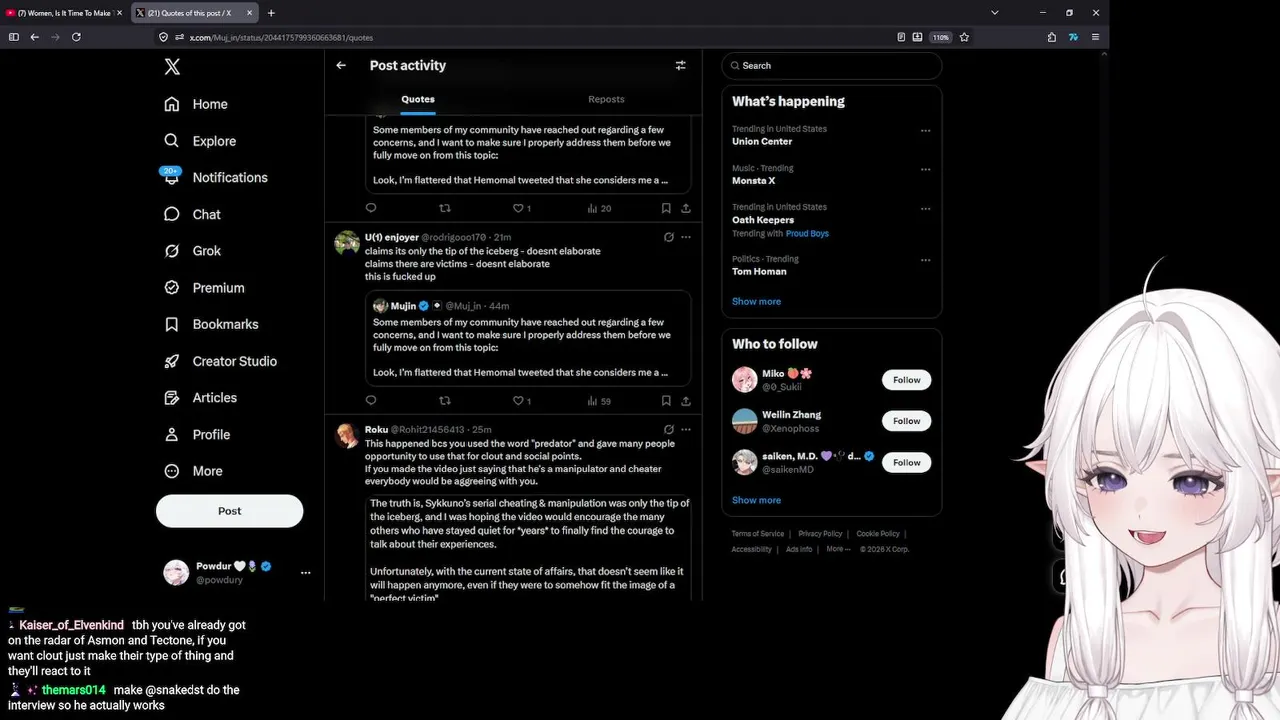Open U(†) enjoyer profile avatar

coord(347,243)
